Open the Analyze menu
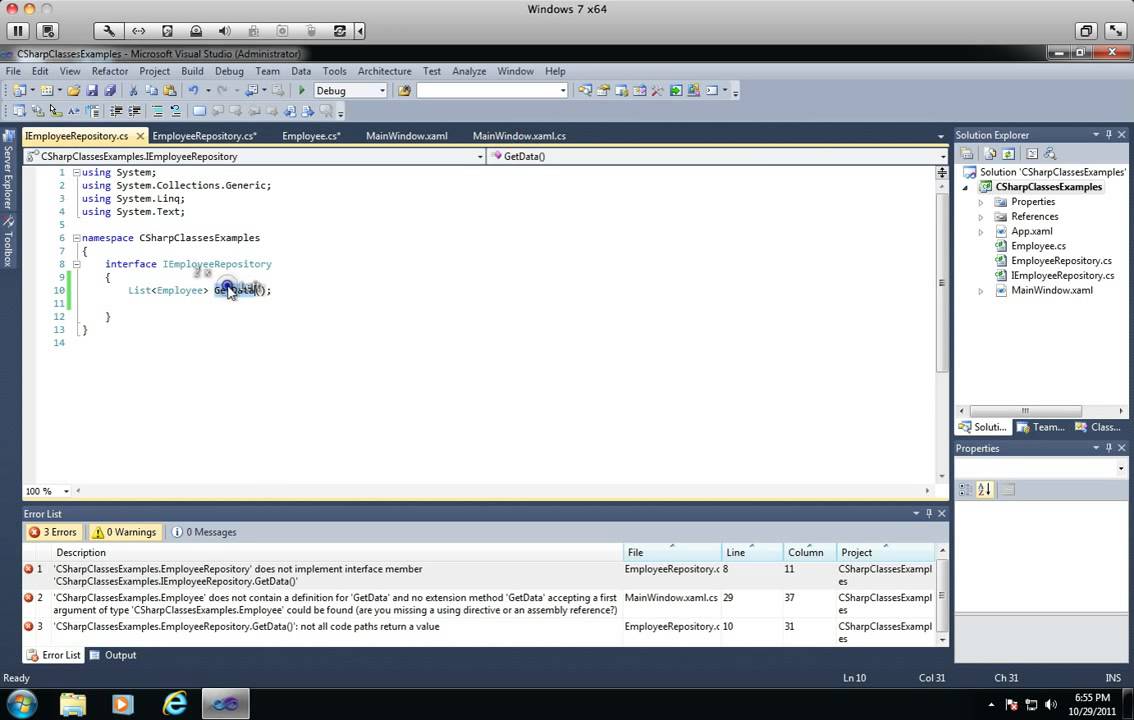This screenshot has height=720, width=1134. click(x=469, y=71)
